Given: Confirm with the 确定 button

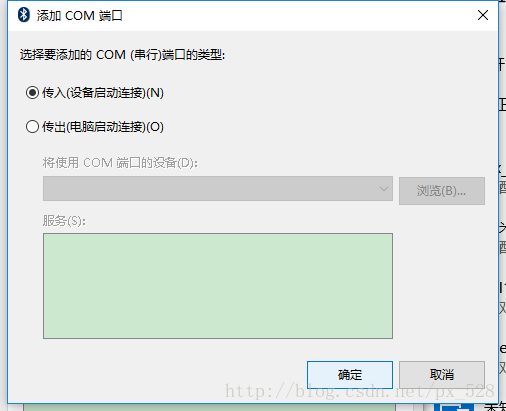Looking at the screenshot, I should pos(350,375).
